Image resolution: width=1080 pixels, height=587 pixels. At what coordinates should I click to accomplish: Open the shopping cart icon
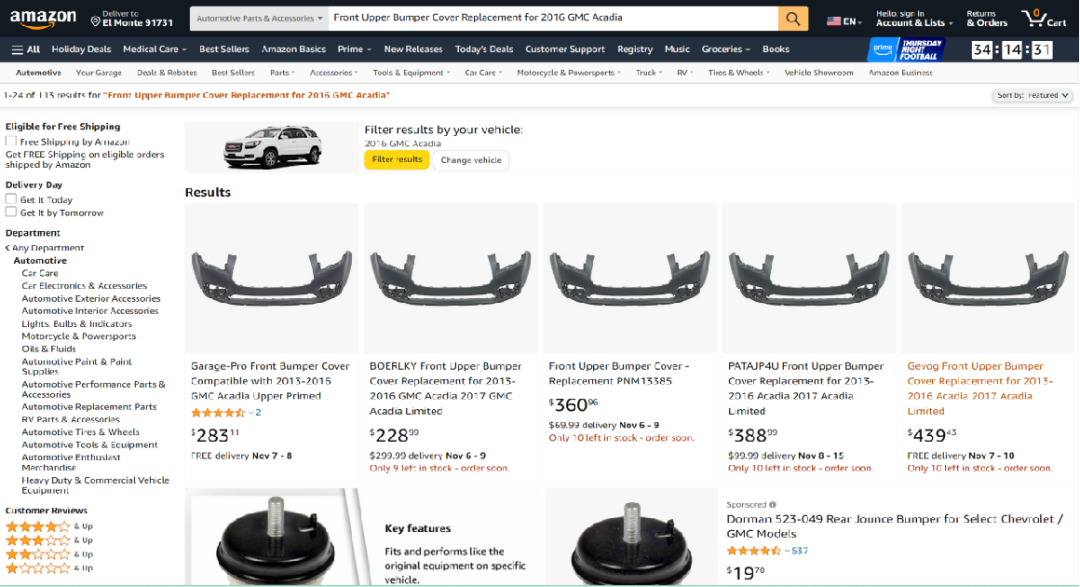coord(1043,18)
